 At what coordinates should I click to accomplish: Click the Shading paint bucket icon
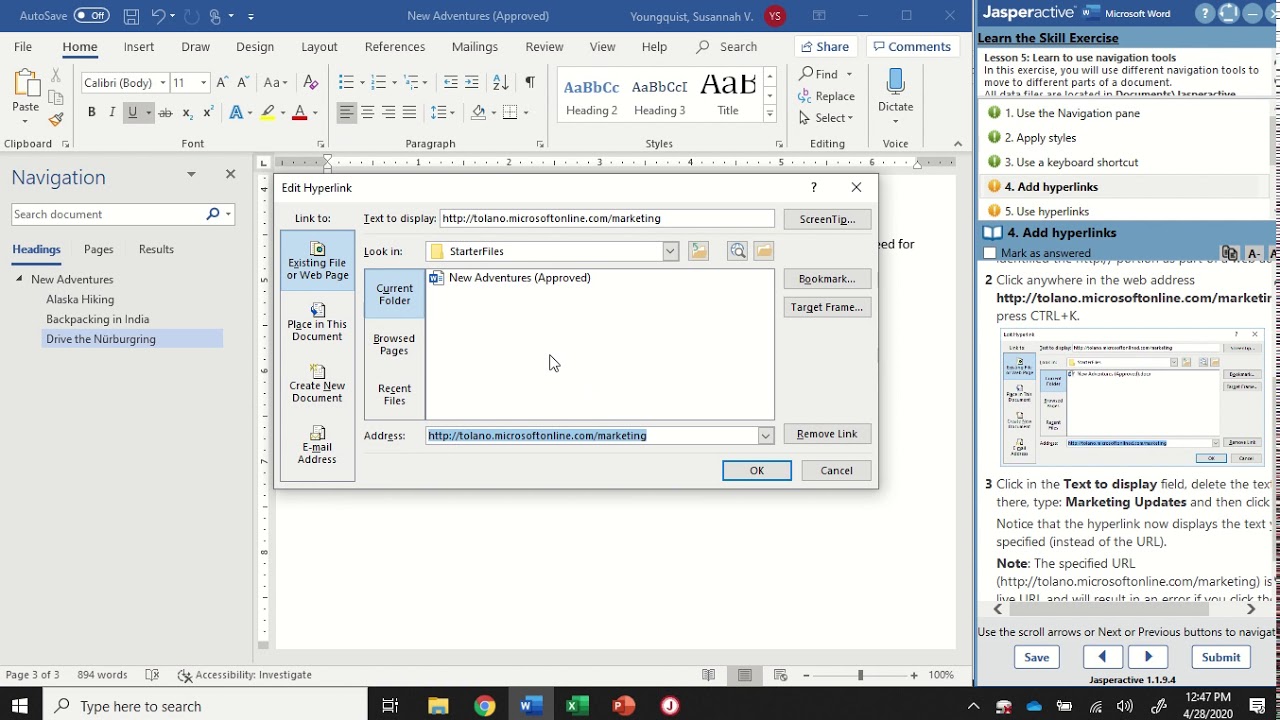[478, 113]
